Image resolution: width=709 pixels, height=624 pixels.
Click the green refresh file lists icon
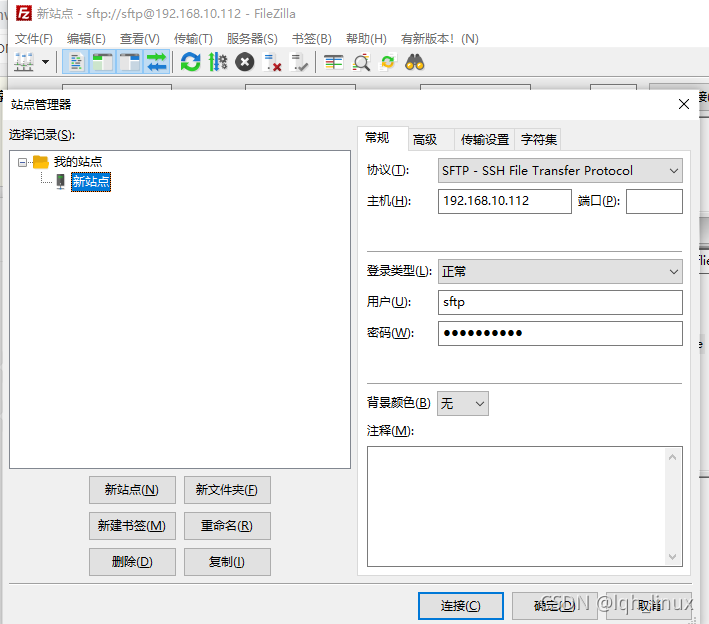click(x=190, y=62)
